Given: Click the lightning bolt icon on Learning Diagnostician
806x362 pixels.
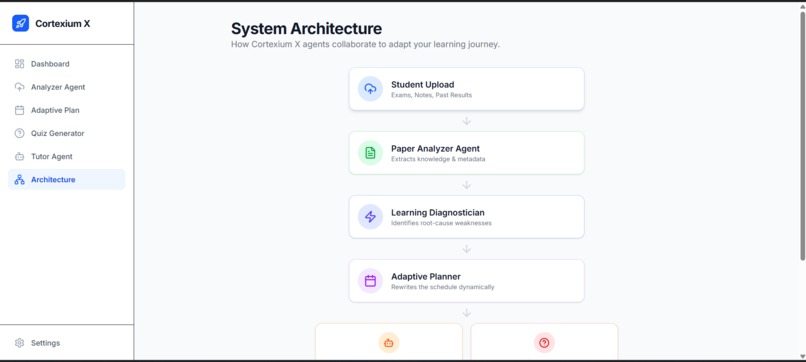Looking at the screenshot, I should [x=370, y=216].
